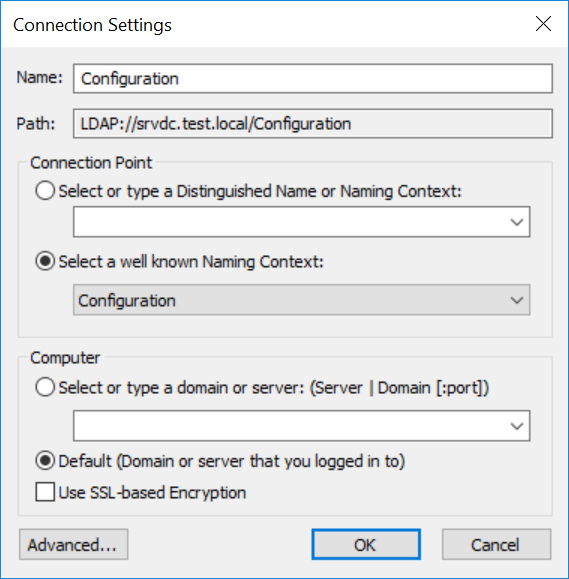The width and height of the screenshot is (569, 579).
Task: Click the Use SSL-based Encryption label
Action: click(152, 493)
